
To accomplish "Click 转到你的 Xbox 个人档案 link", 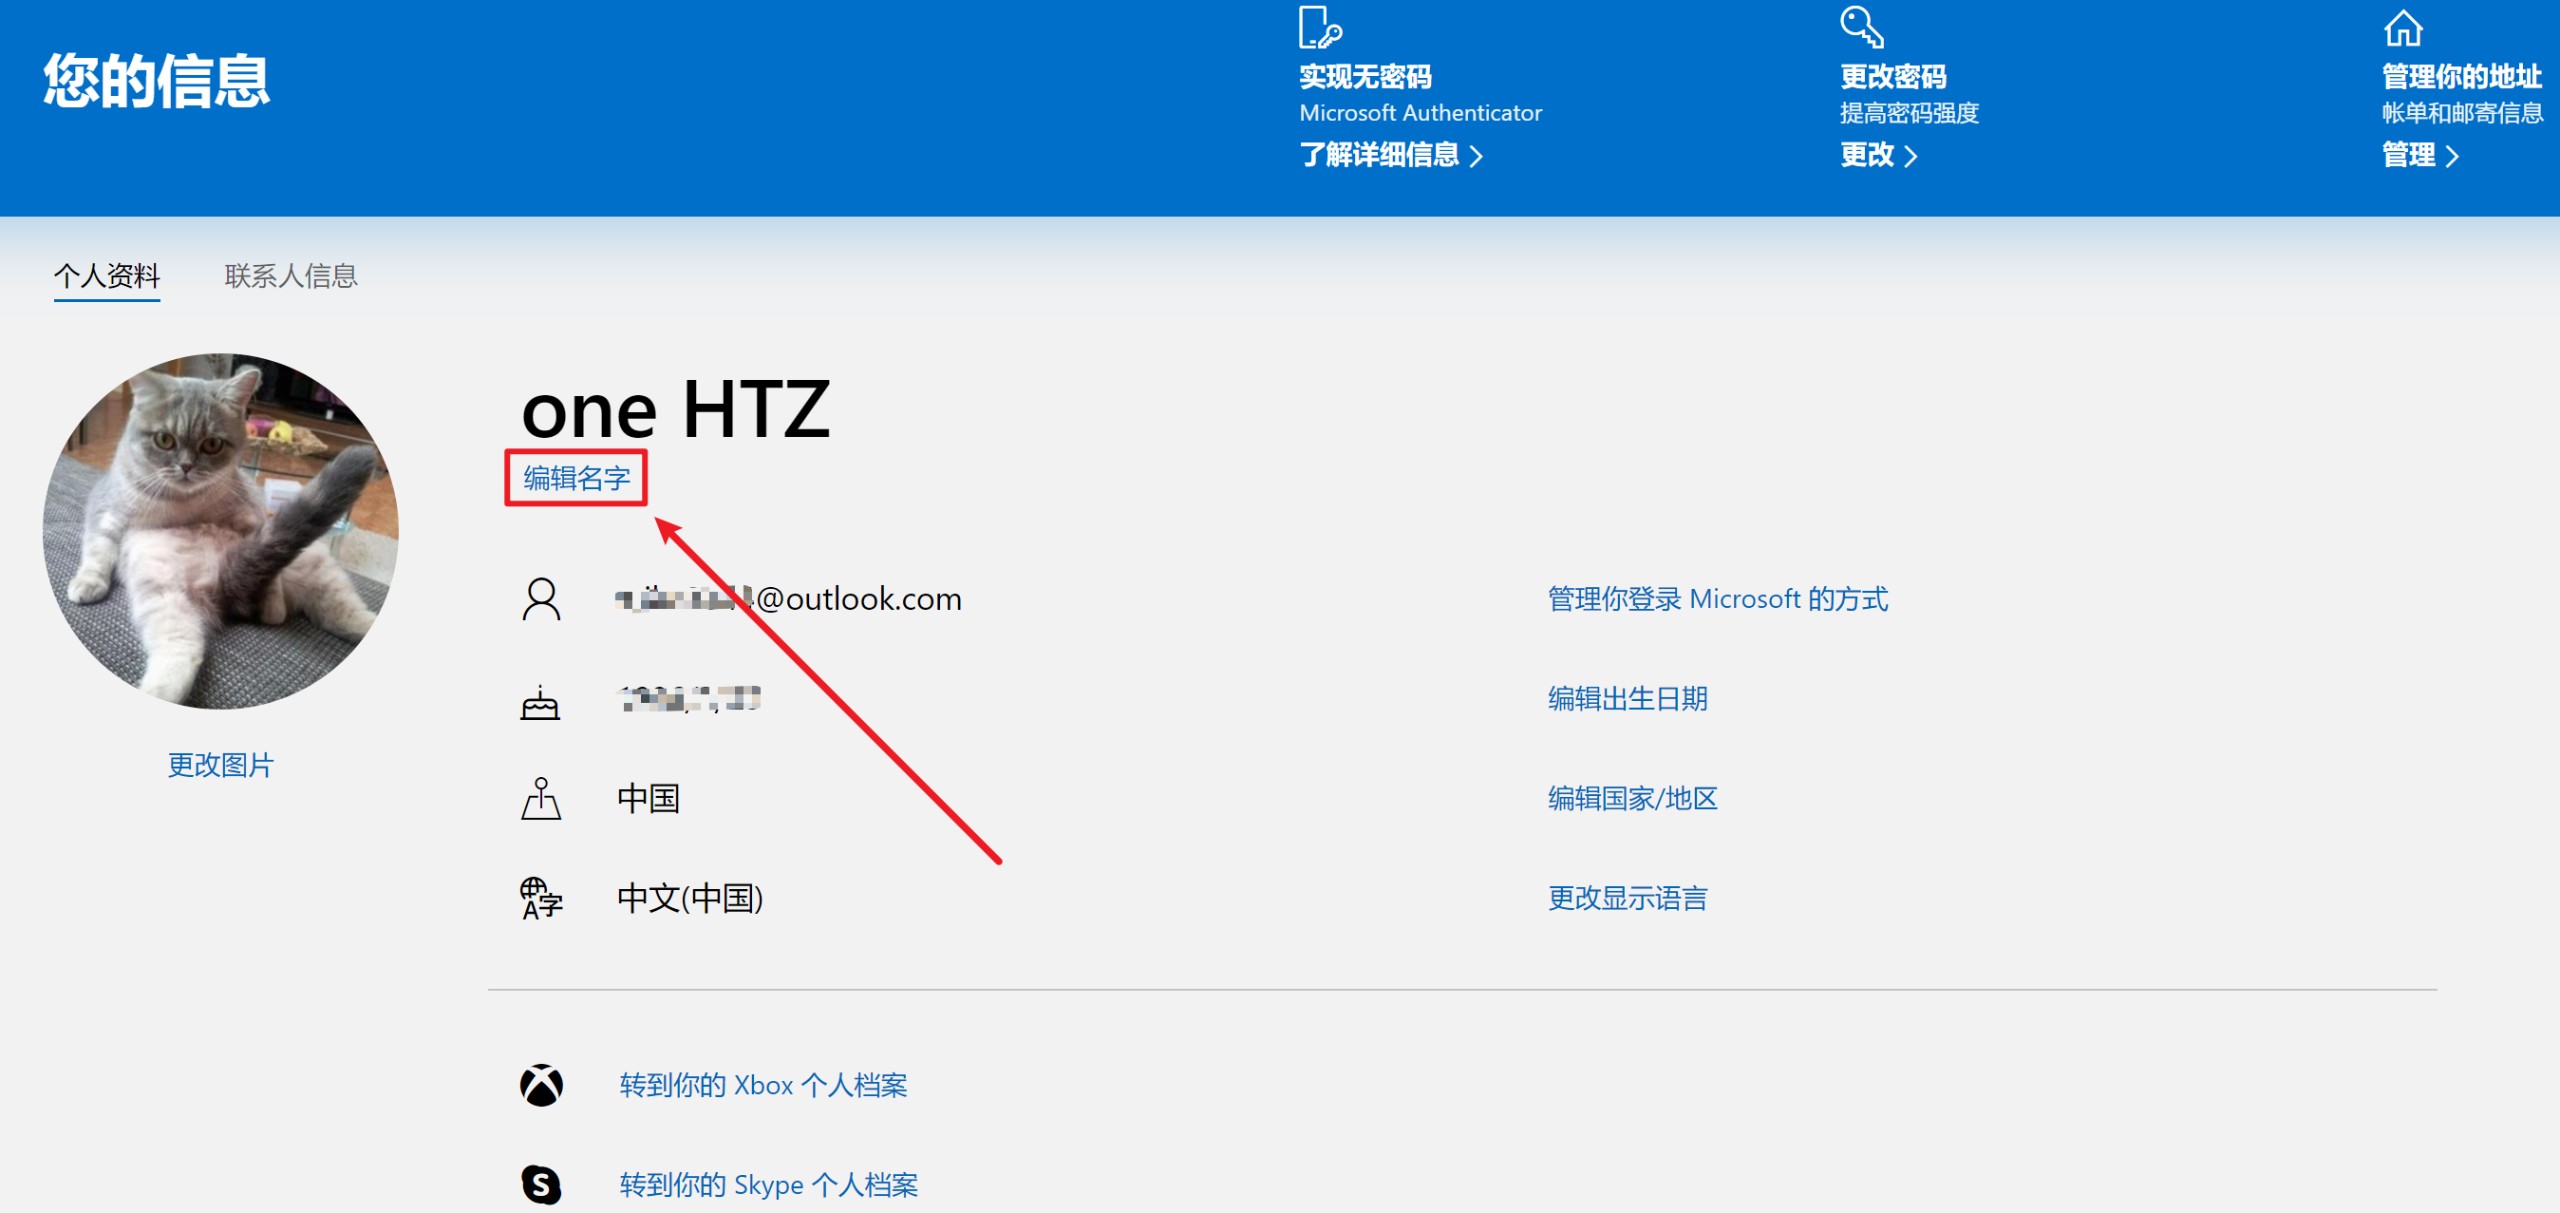I will coord(764,1085).
